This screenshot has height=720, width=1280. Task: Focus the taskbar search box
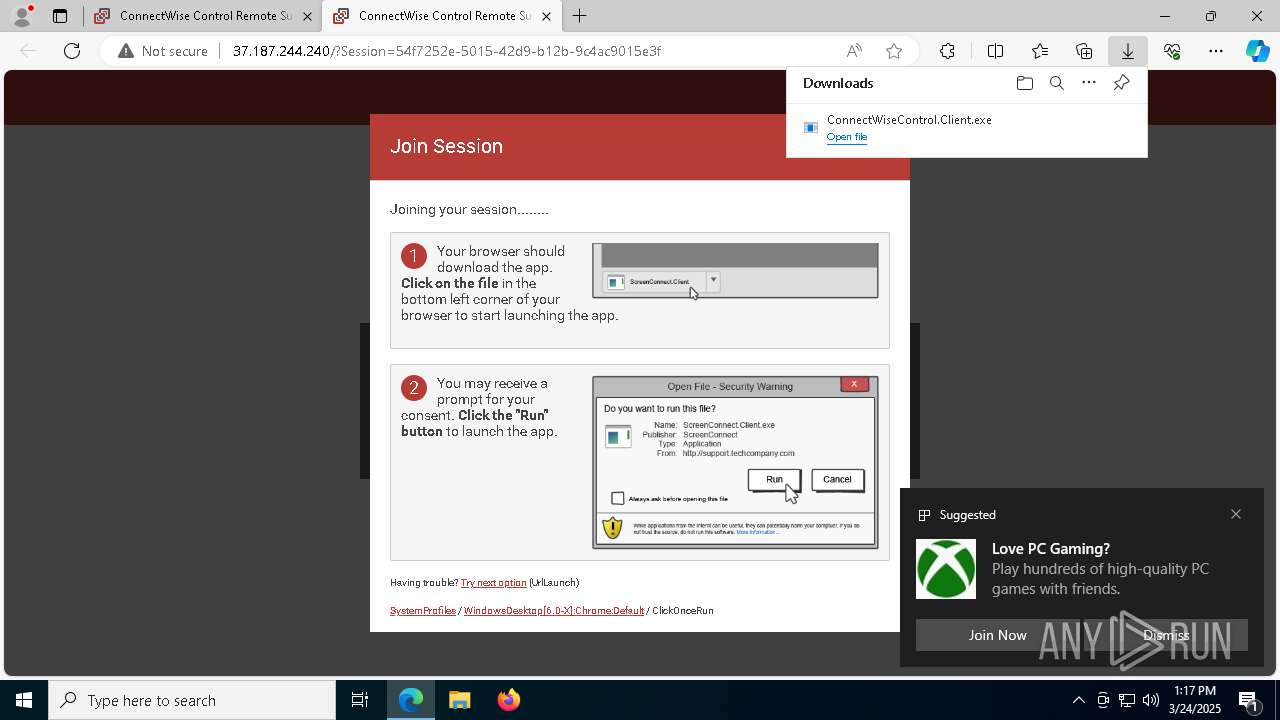pos(192,700)
